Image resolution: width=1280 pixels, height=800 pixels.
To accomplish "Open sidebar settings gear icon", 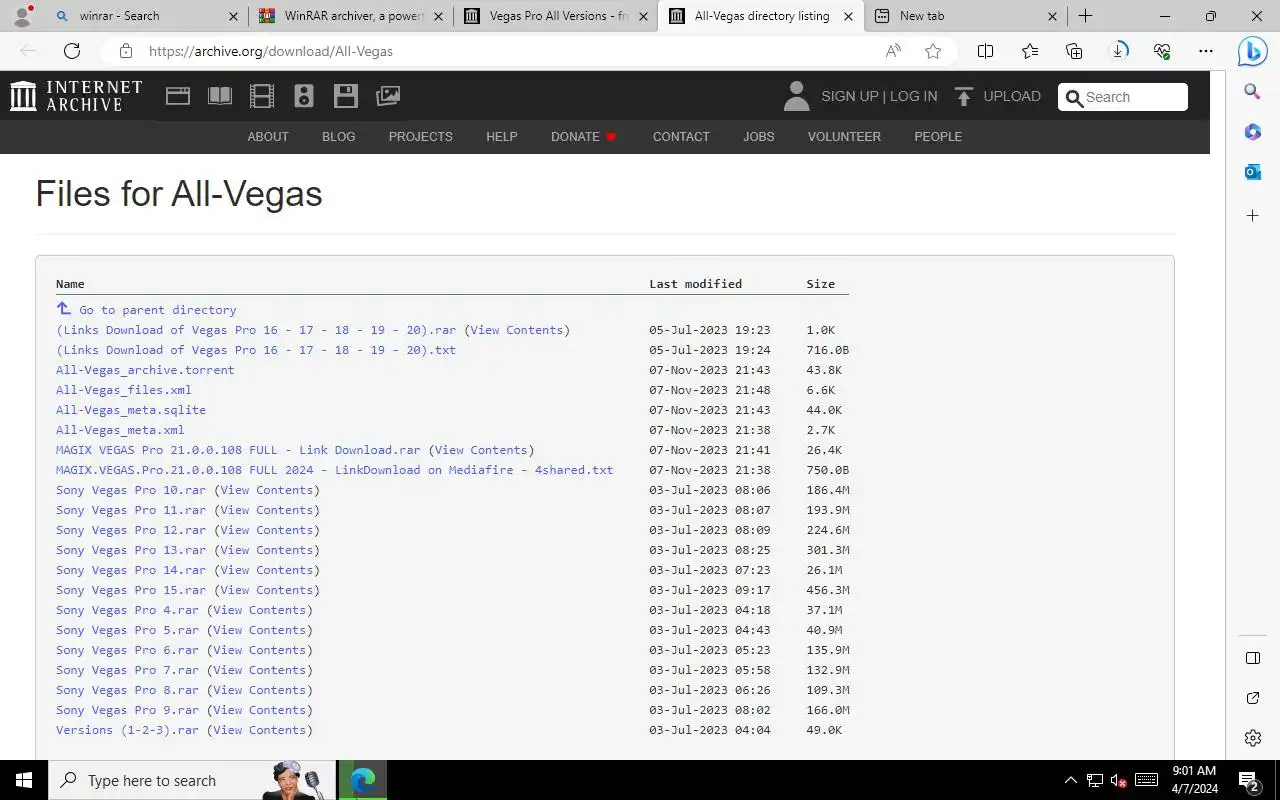I will tap(1252, 738).
